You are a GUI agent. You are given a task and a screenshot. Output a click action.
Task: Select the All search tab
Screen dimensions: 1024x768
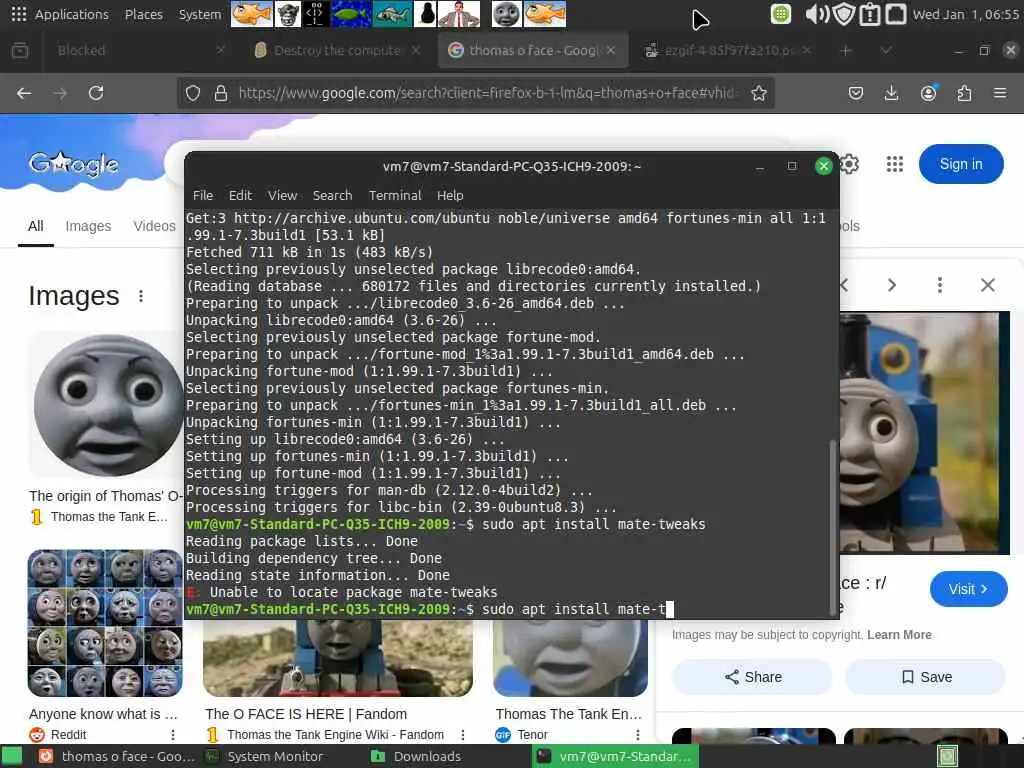(x=36, y=226)
